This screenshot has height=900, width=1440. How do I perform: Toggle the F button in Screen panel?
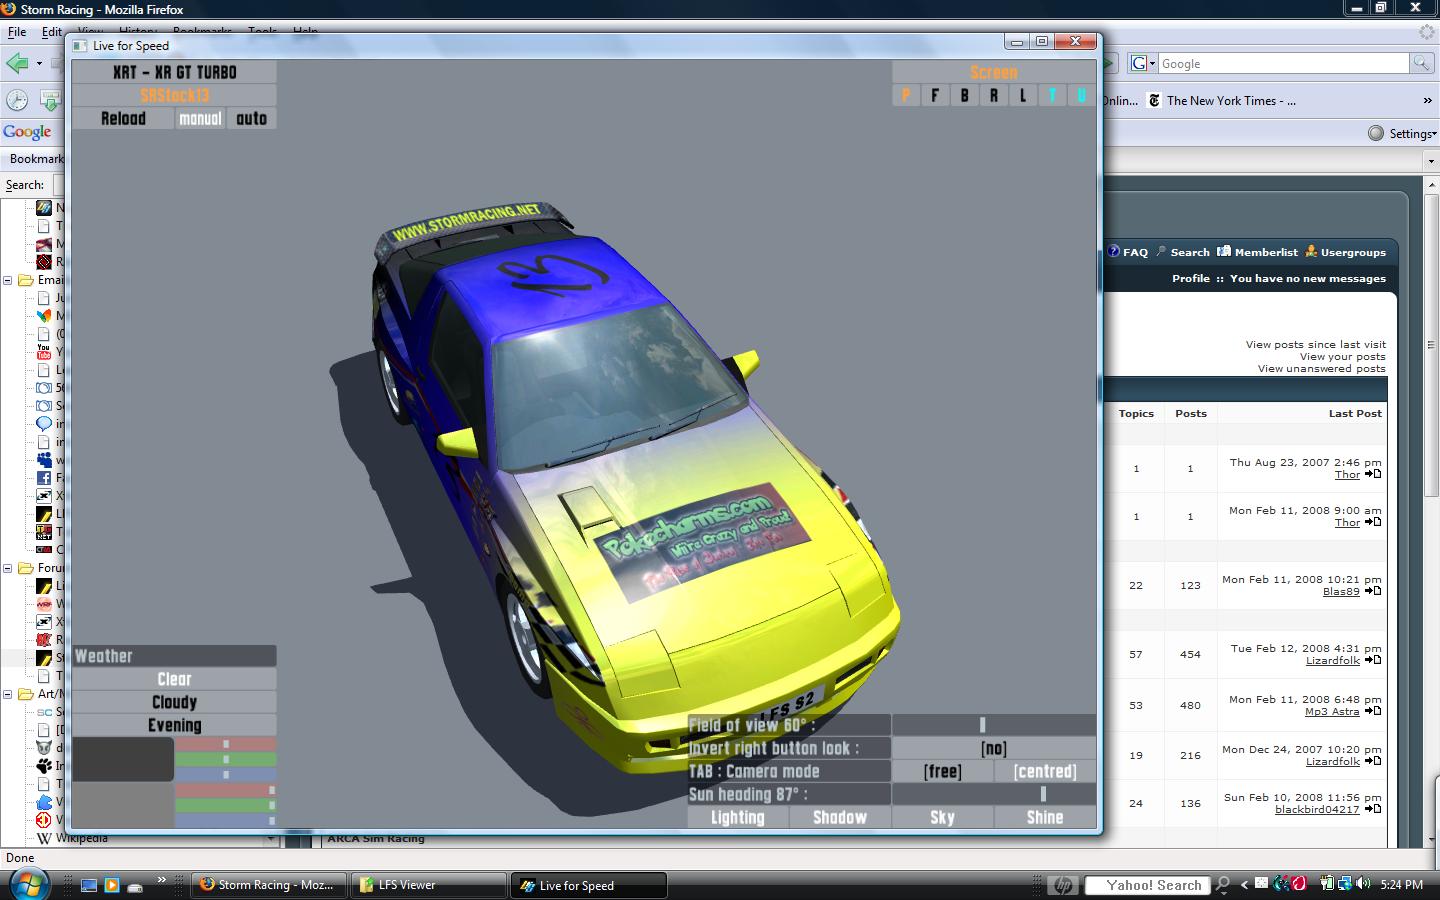click(x=935, y=95)
